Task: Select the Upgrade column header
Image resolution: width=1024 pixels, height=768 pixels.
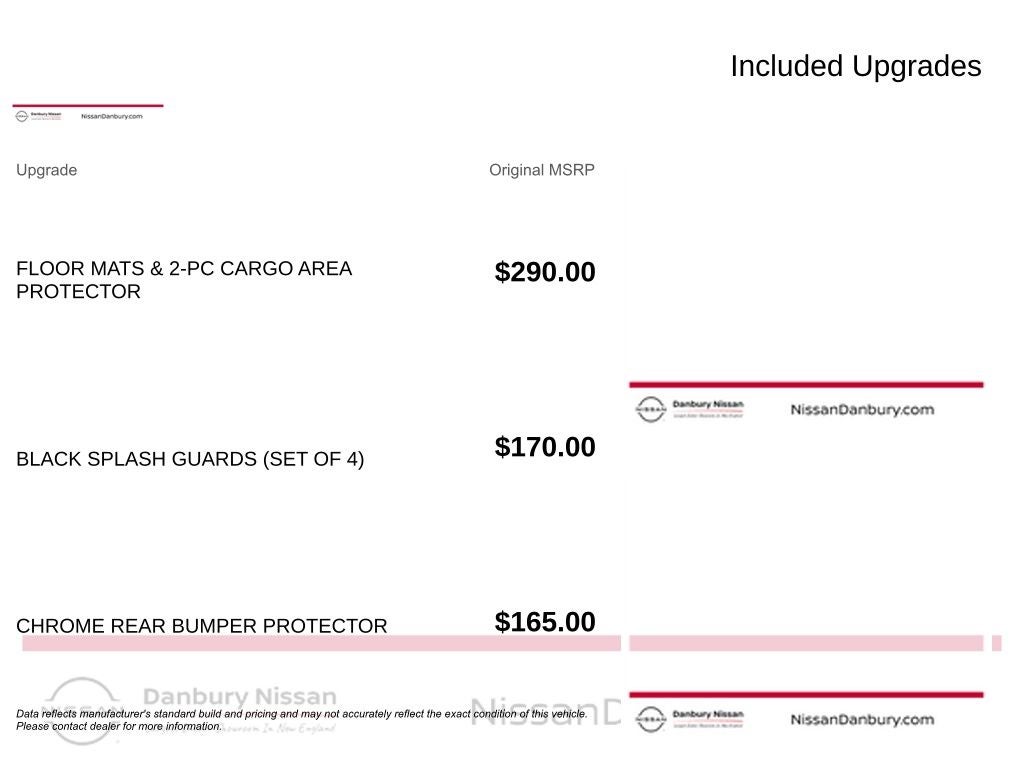Action: [46, 170]
